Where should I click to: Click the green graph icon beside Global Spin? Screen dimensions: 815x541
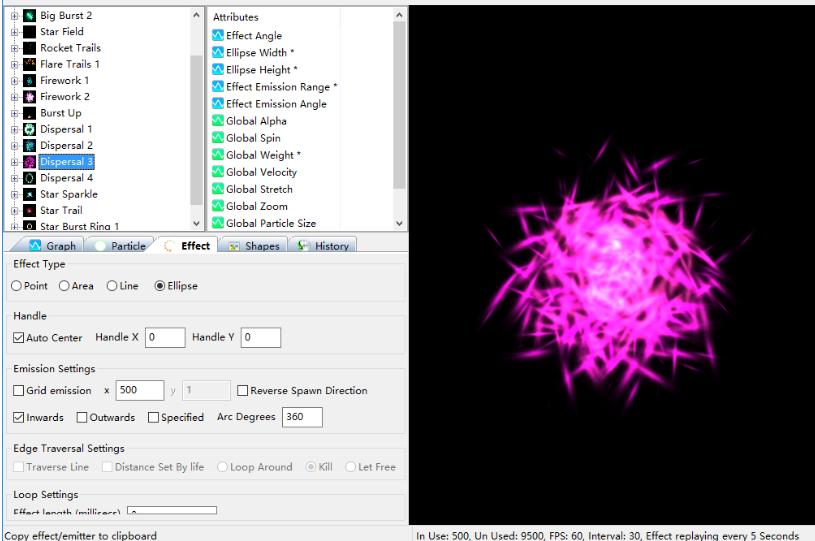click(218, 138)
